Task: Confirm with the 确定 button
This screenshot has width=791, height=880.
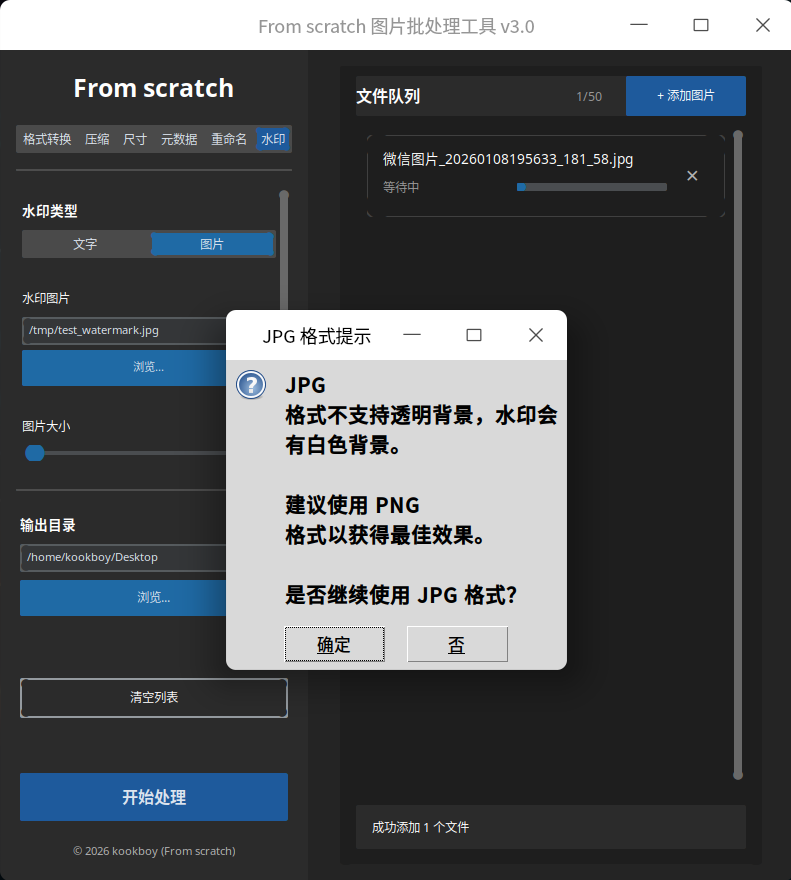Action: (x=335, y=644)
